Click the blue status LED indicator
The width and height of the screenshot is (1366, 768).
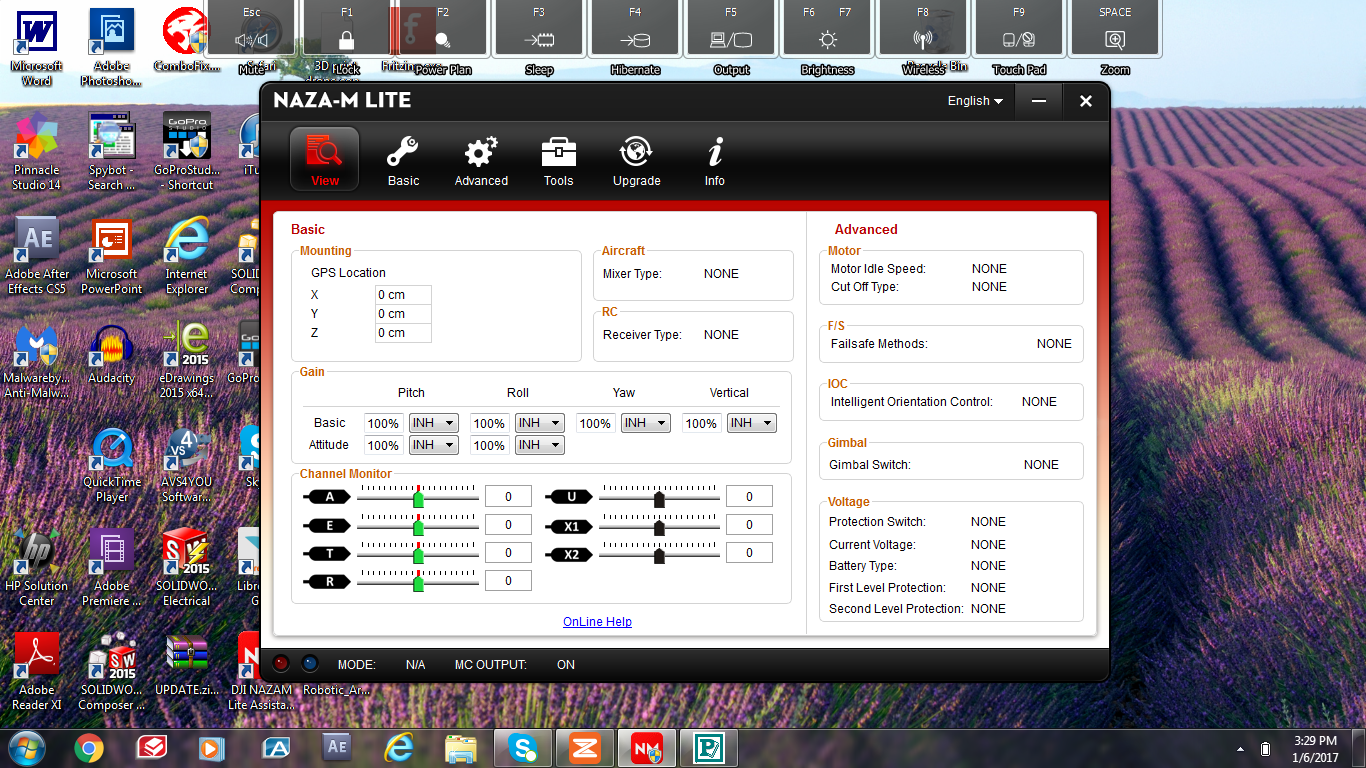[309, 663]
